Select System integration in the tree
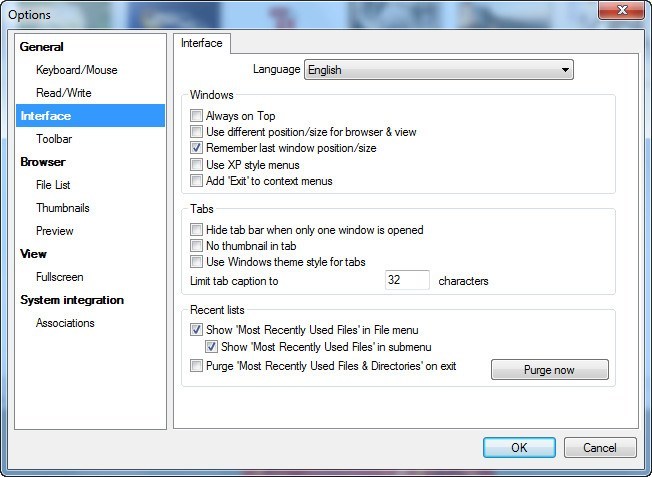The image size is (652, 477). pos(72,300)
